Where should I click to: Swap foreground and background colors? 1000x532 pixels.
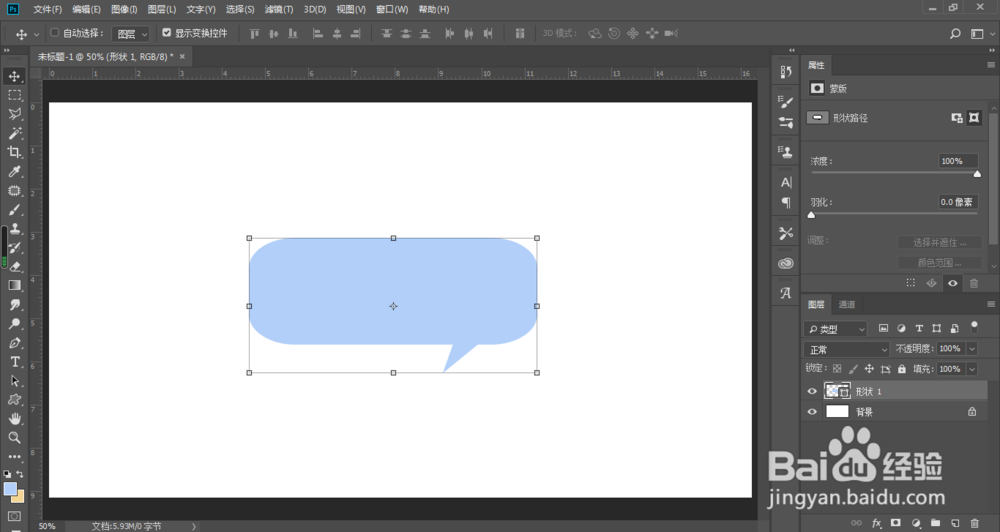coord(20,474)
